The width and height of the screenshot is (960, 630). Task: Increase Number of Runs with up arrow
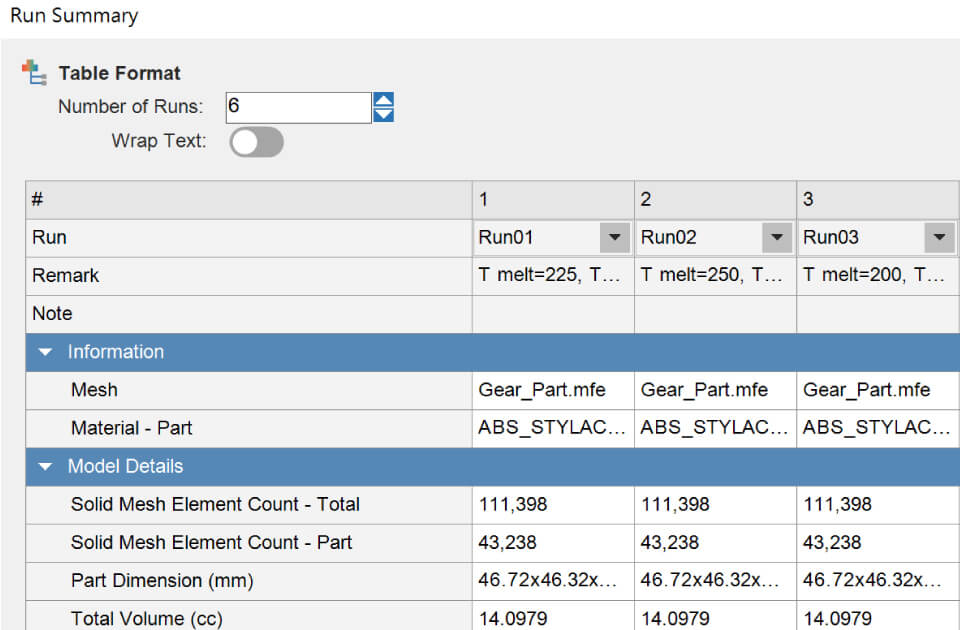click(x=383, y=100)
